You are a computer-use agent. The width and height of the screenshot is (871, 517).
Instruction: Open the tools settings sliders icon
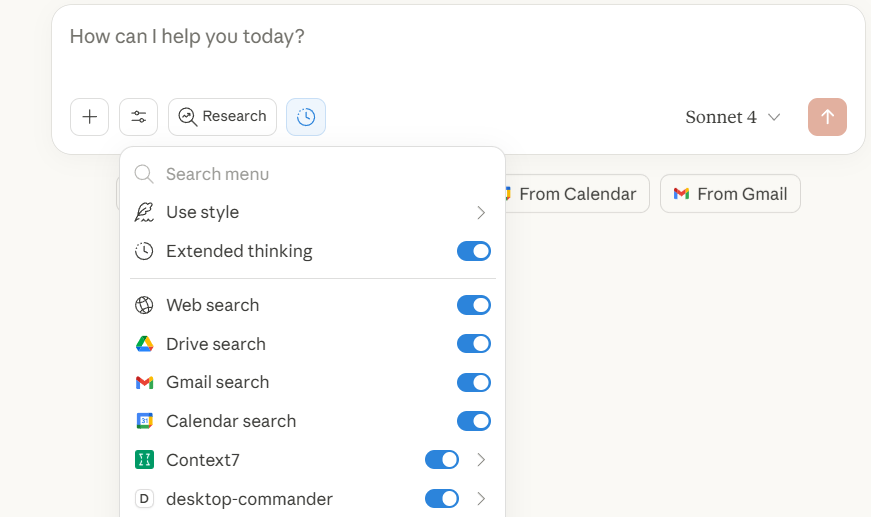point(138,117)
